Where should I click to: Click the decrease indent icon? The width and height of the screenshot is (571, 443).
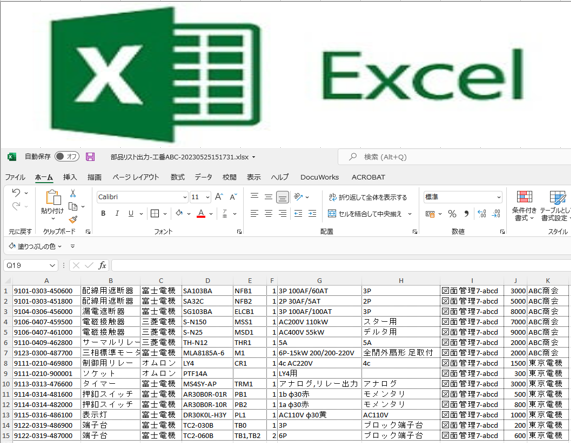tap(298, 214)
